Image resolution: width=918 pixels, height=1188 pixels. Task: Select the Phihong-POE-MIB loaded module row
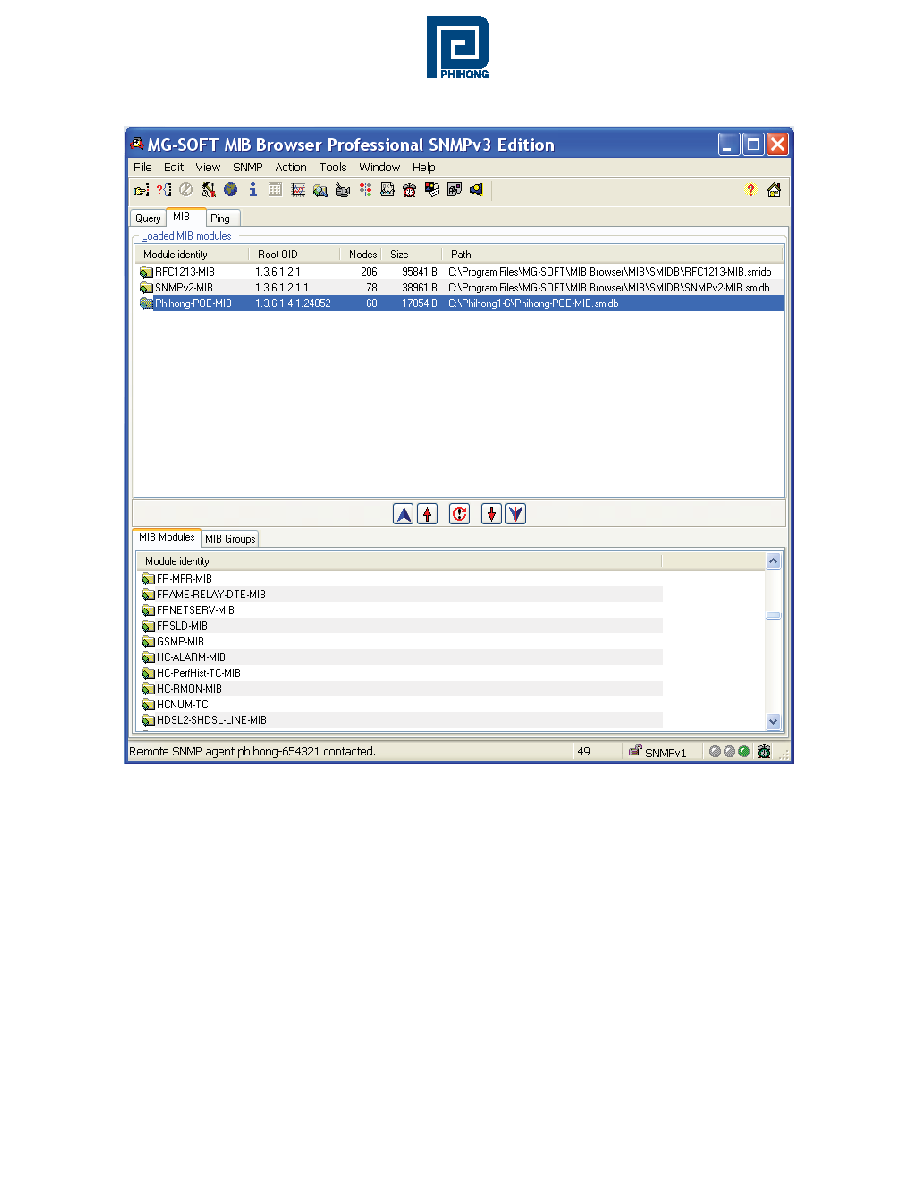pos(459,303)
